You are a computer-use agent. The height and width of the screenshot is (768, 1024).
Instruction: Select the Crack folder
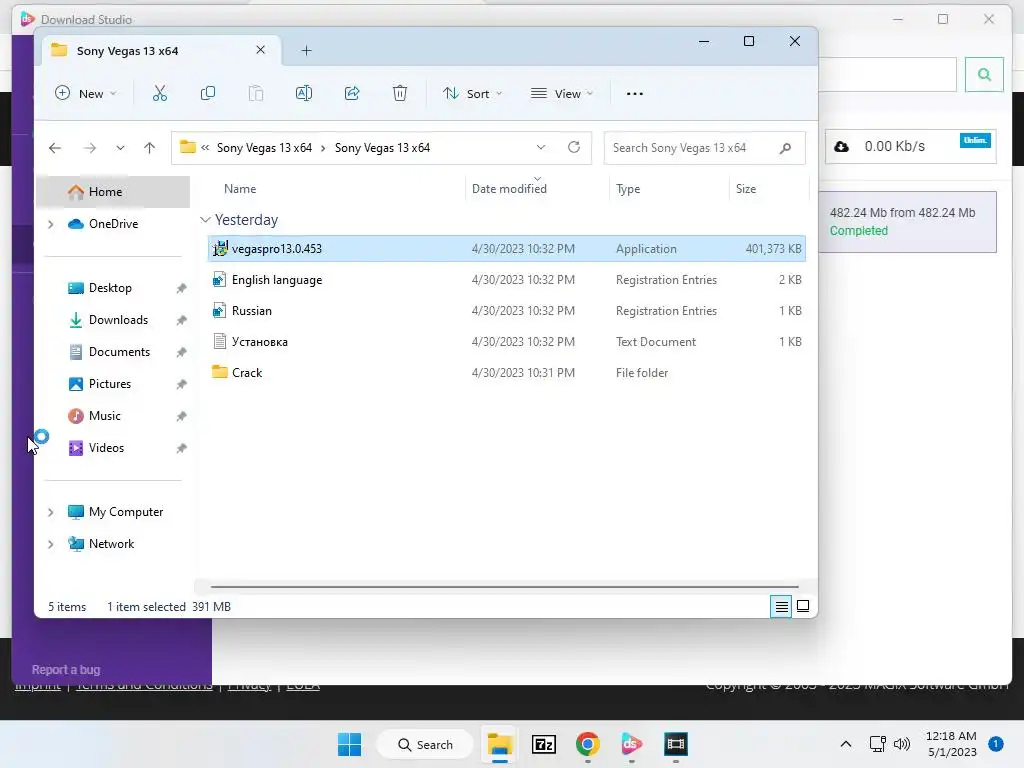click(506, 373)
